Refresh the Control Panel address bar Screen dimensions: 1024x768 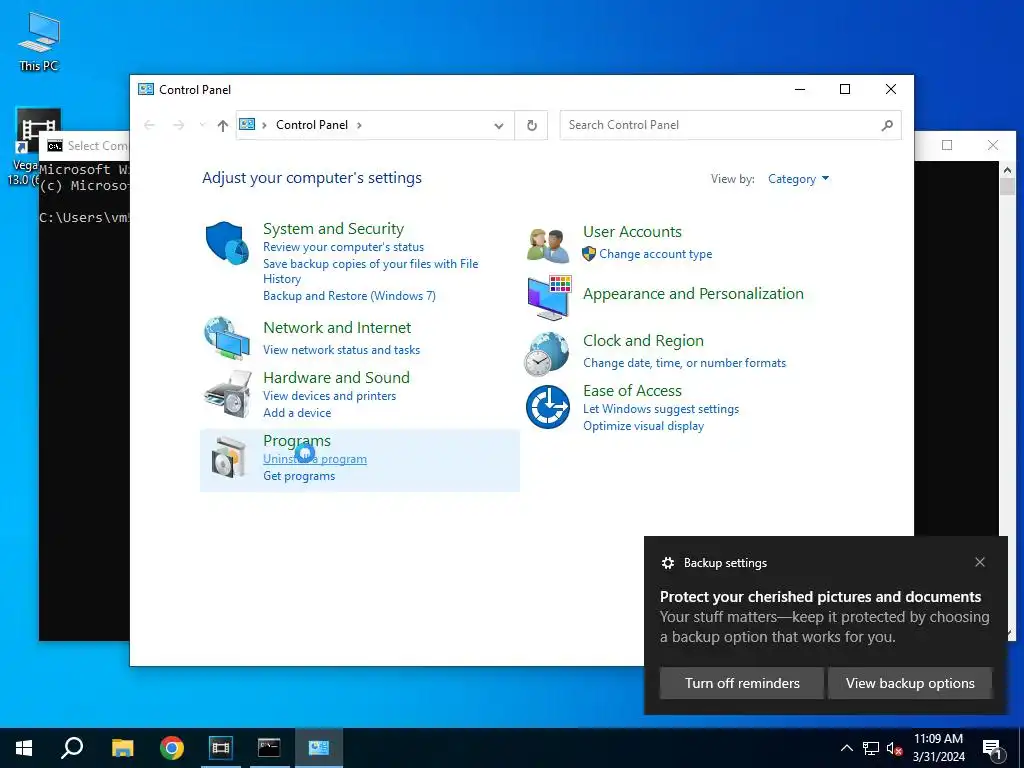[x=532, y=125]
